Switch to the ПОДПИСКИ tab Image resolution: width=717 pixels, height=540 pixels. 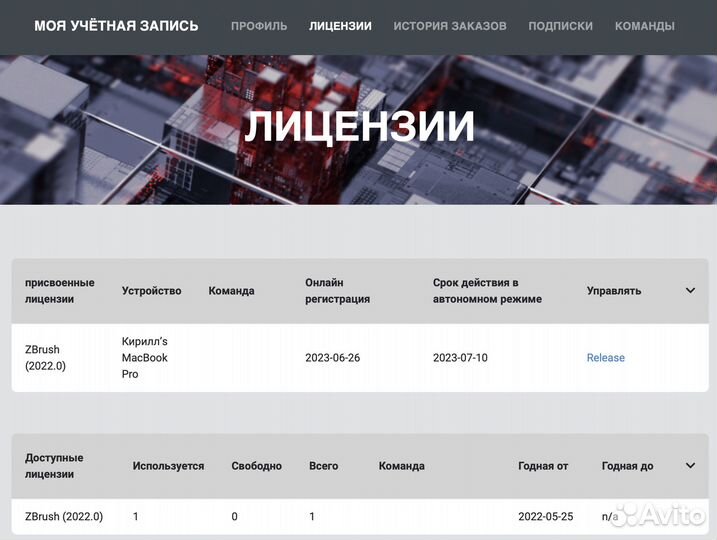coord(560,26)
